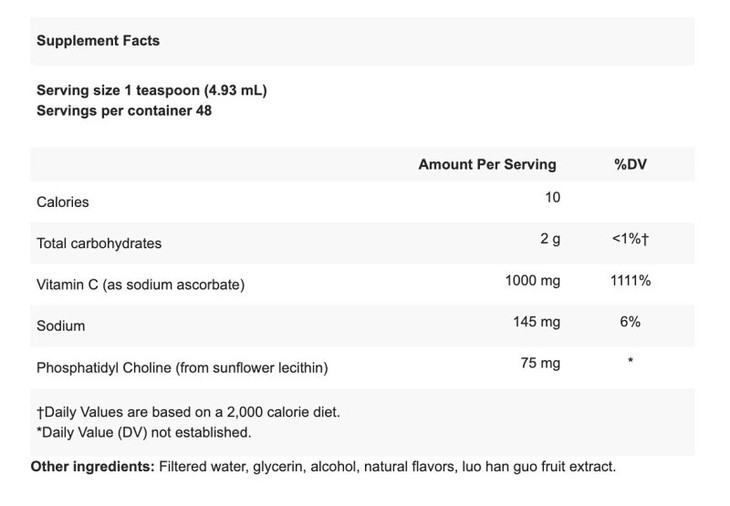Image resolution: width=730 pixels, height=506 pixels.
Task: Click the Other ingredients label
Action: [91, 467]
